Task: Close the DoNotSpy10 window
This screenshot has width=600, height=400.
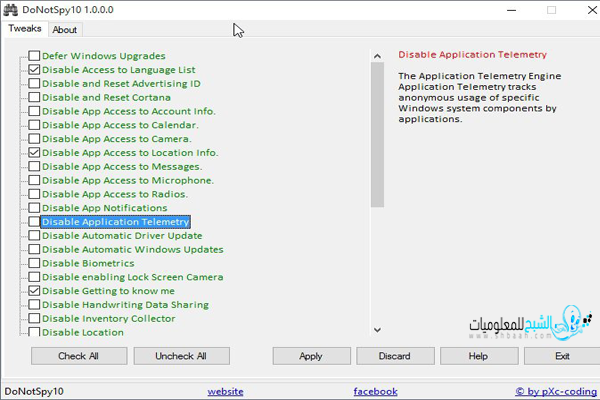Action: point(592,10)
